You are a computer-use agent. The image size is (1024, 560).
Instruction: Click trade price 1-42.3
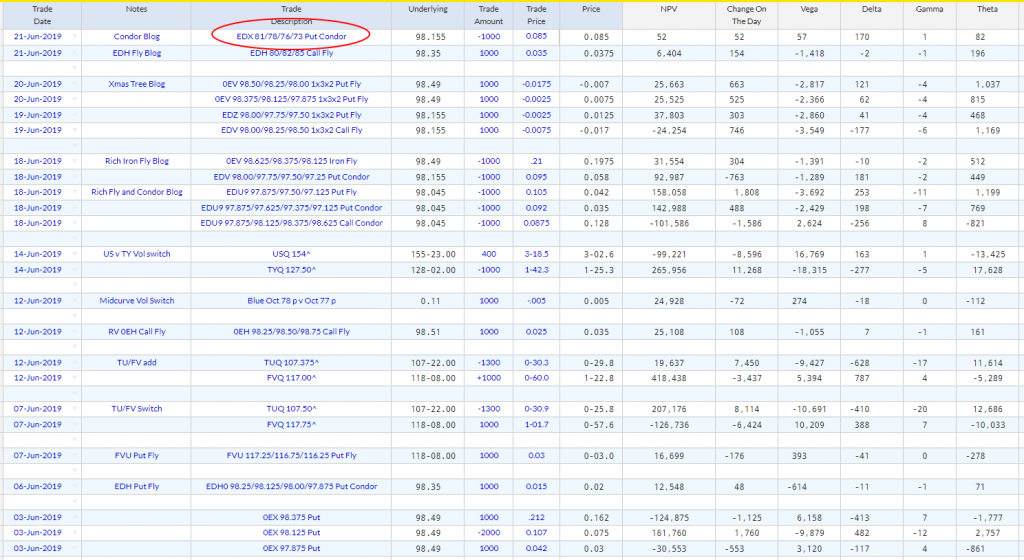click(x=537, y=270)
